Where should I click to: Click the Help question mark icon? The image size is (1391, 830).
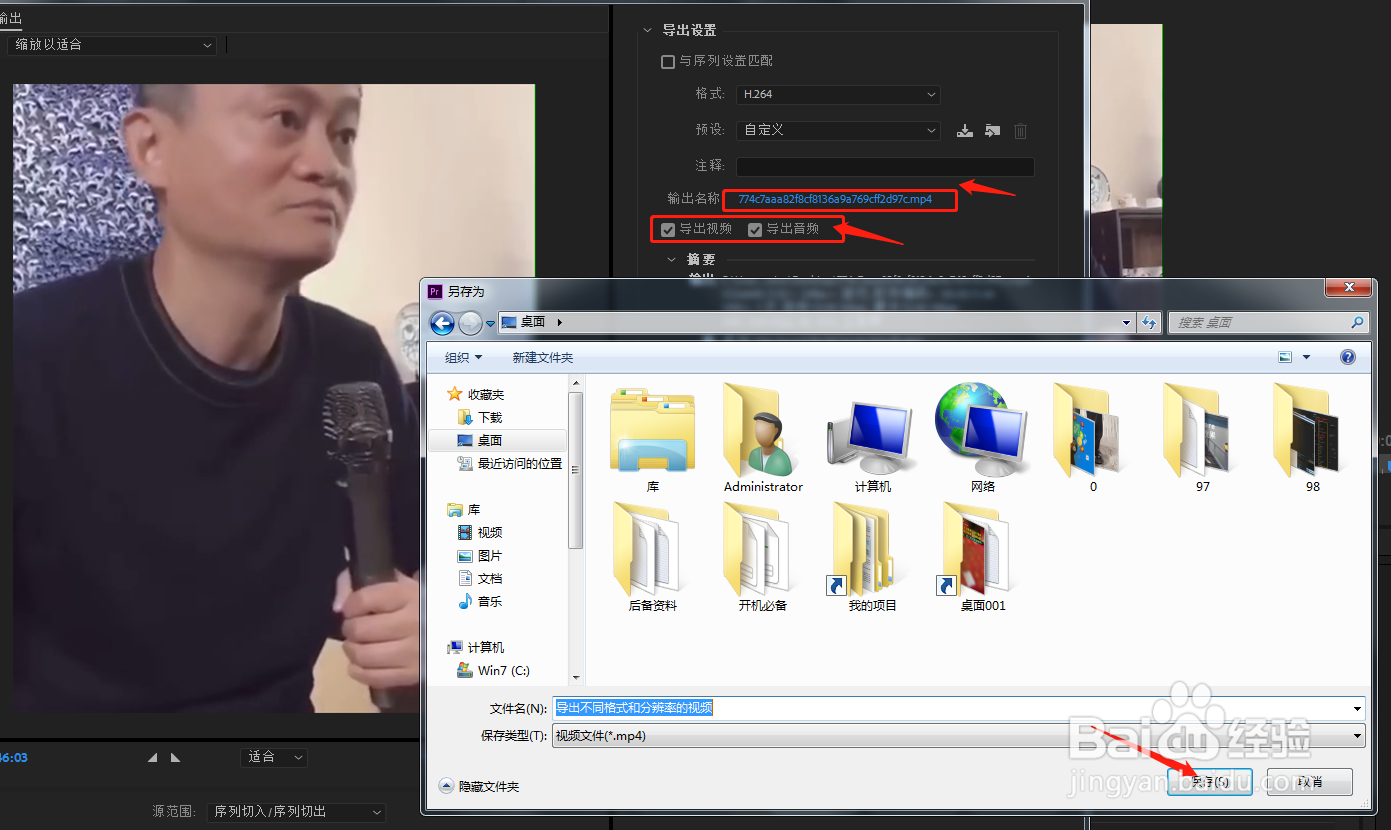pyautogui.click(x=1347, y=356)
